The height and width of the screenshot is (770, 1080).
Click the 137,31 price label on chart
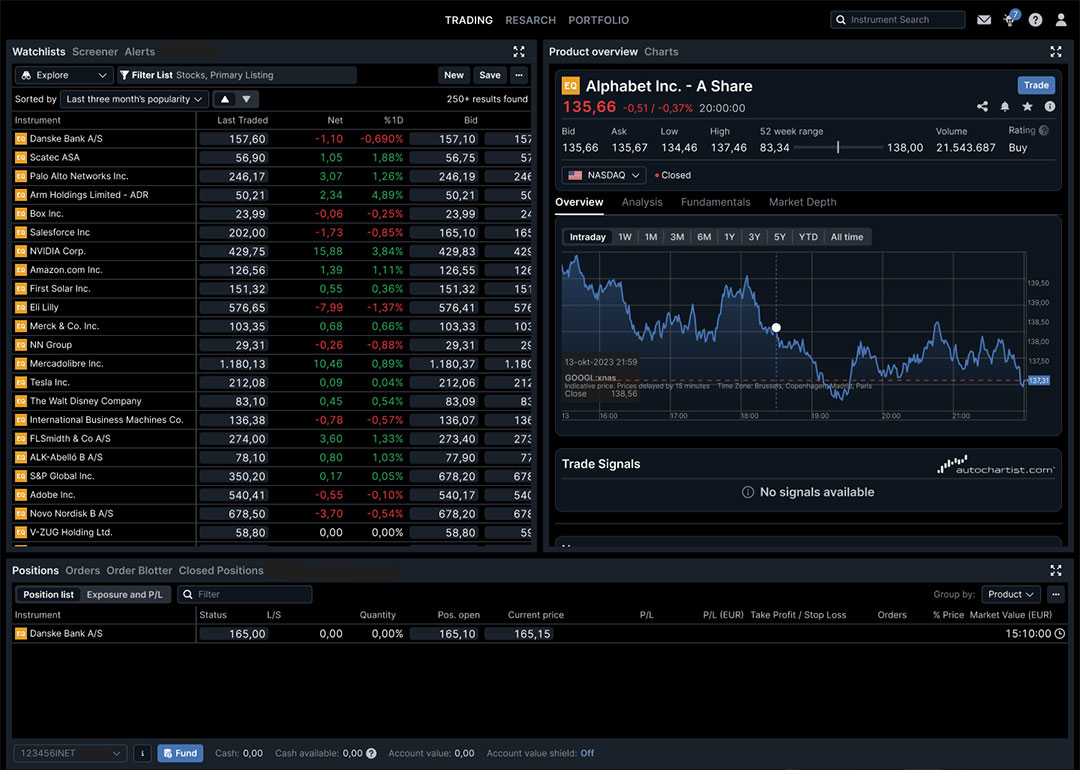(1039, 380)
